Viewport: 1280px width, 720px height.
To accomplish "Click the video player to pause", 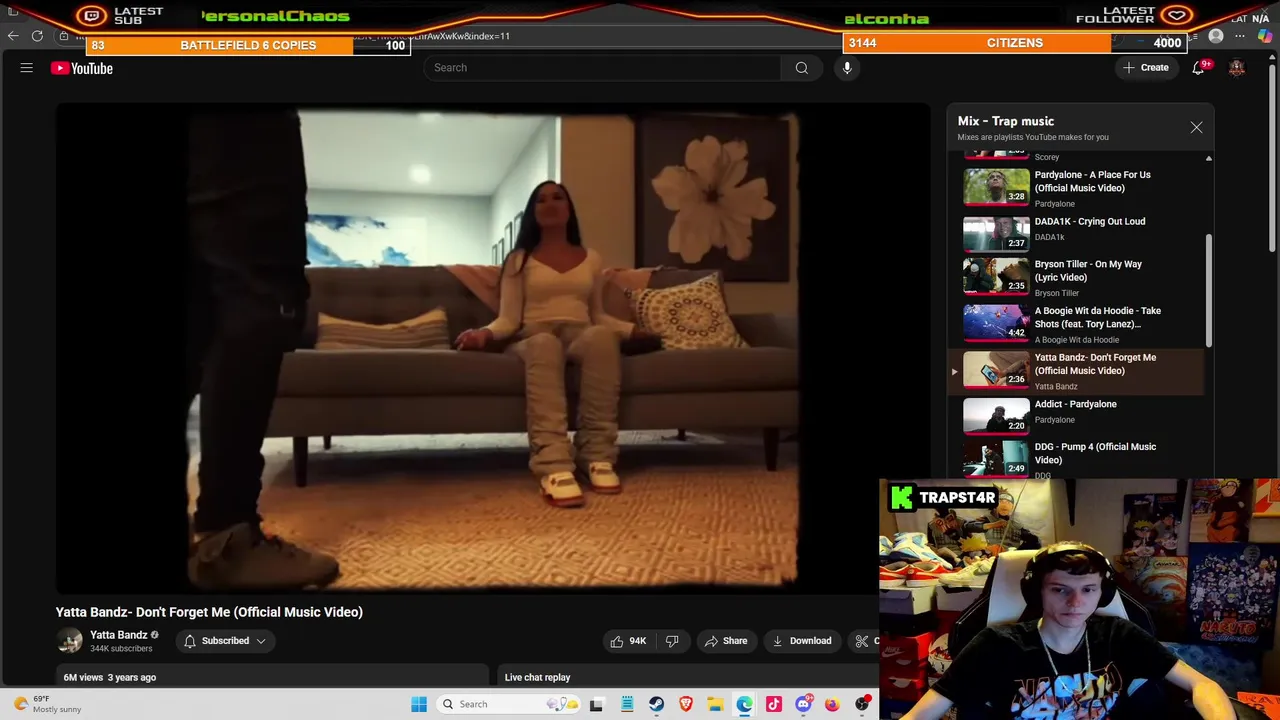I will pyautogui.click(x=492, y=347).
